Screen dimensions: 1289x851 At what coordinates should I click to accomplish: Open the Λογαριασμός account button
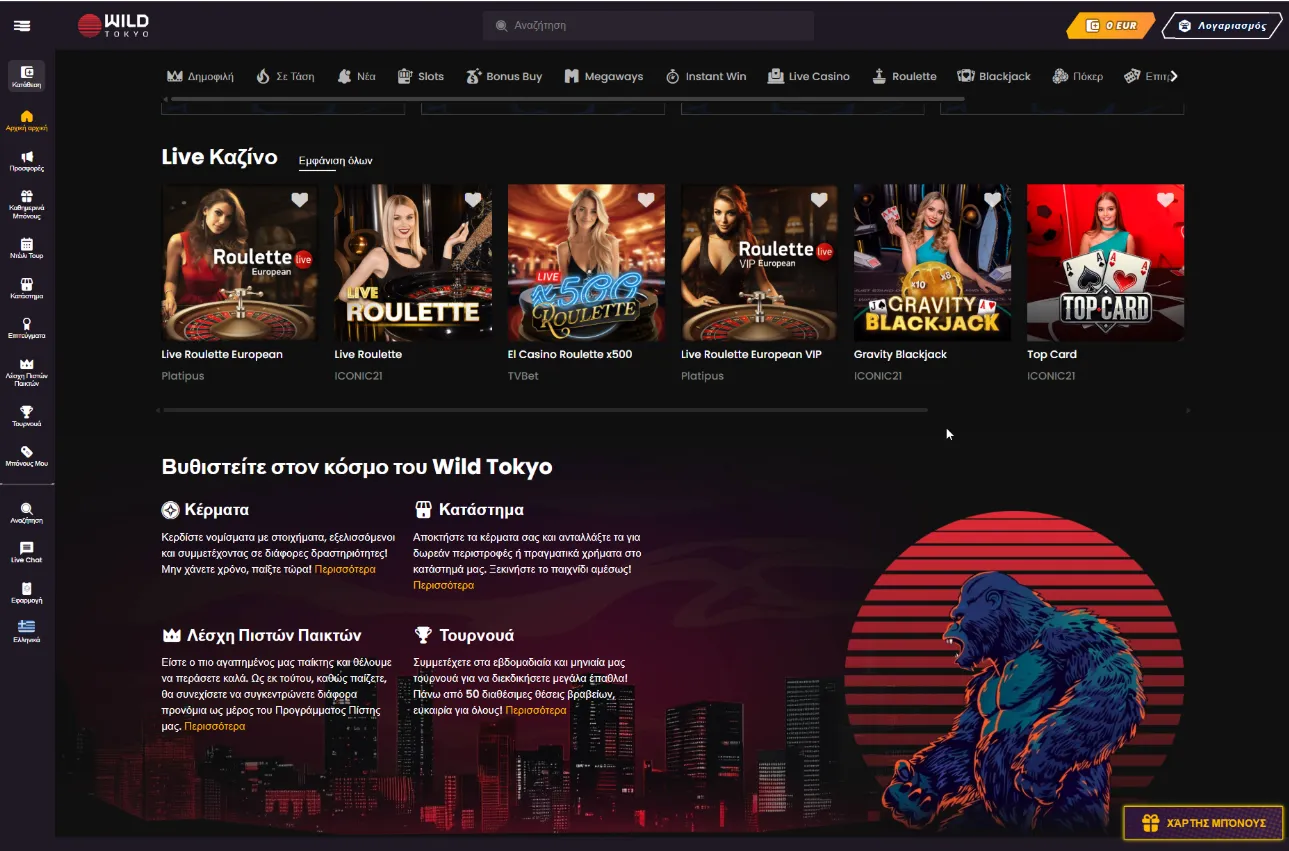point(1222,26)
